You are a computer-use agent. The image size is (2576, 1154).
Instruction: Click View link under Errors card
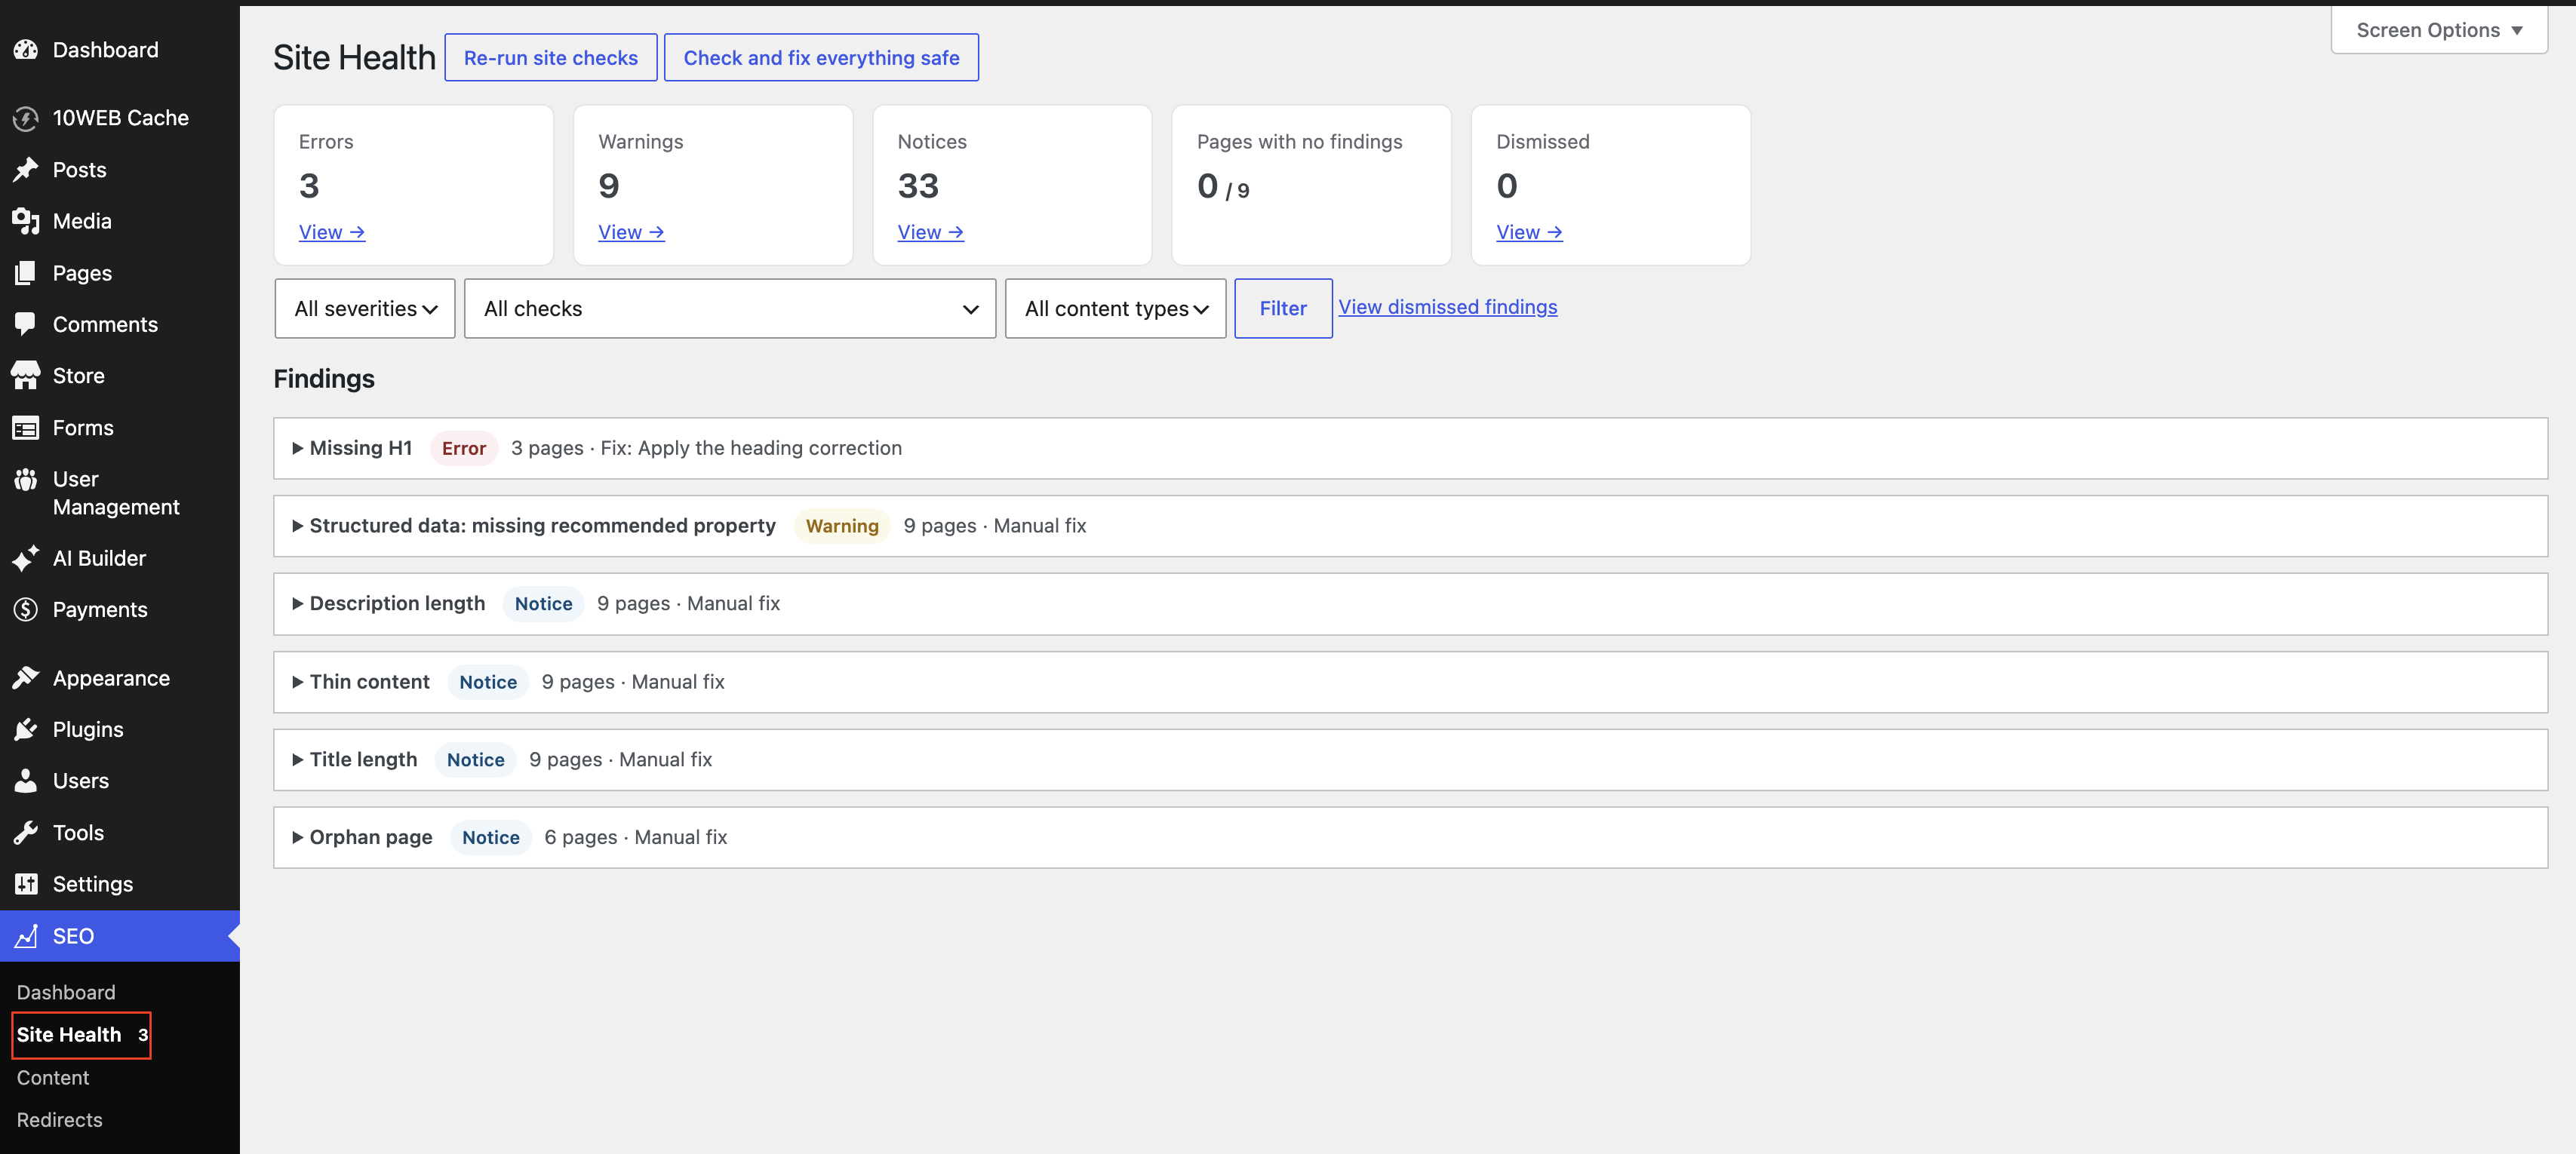click(332, 232)
